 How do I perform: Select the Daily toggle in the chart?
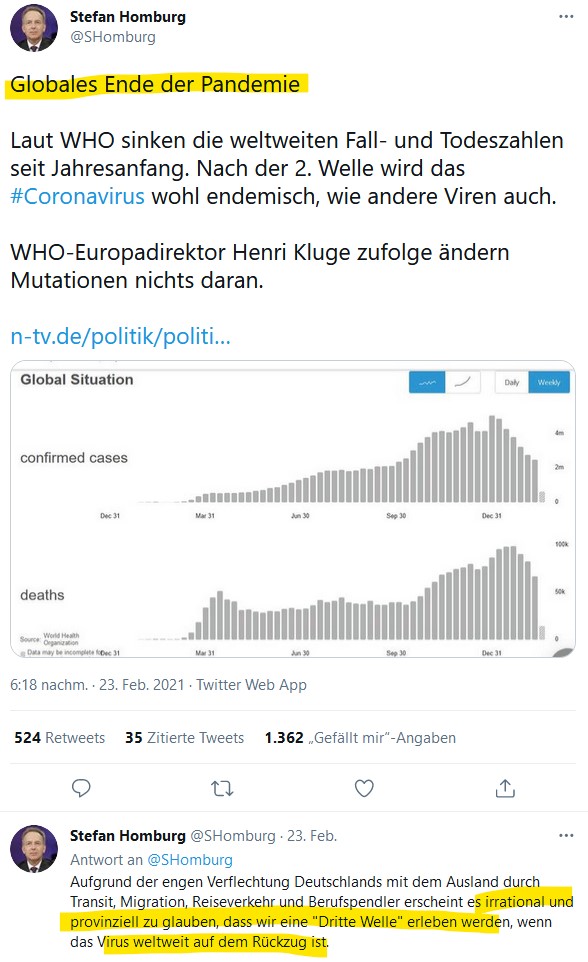coord(512,382)
